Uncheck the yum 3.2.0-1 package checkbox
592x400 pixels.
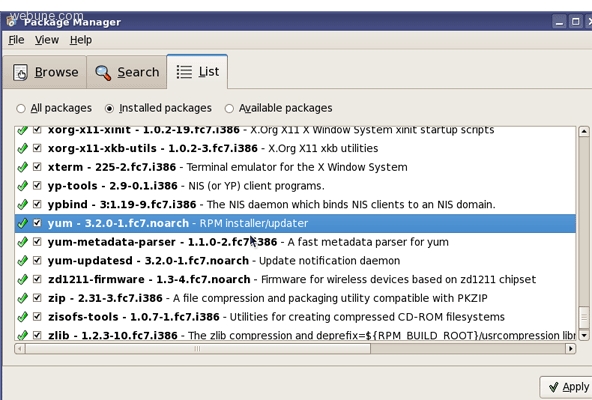37,222
